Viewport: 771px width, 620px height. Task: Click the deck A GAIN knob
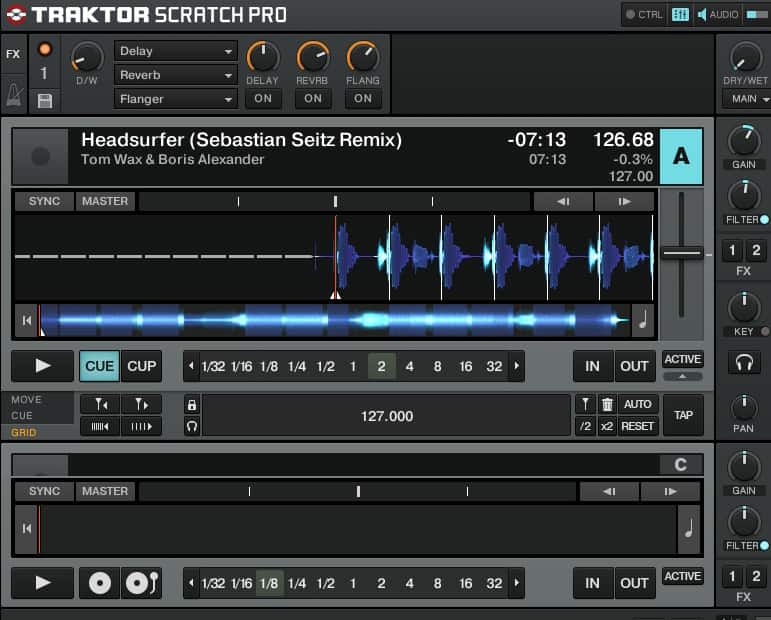click(744, 141)
